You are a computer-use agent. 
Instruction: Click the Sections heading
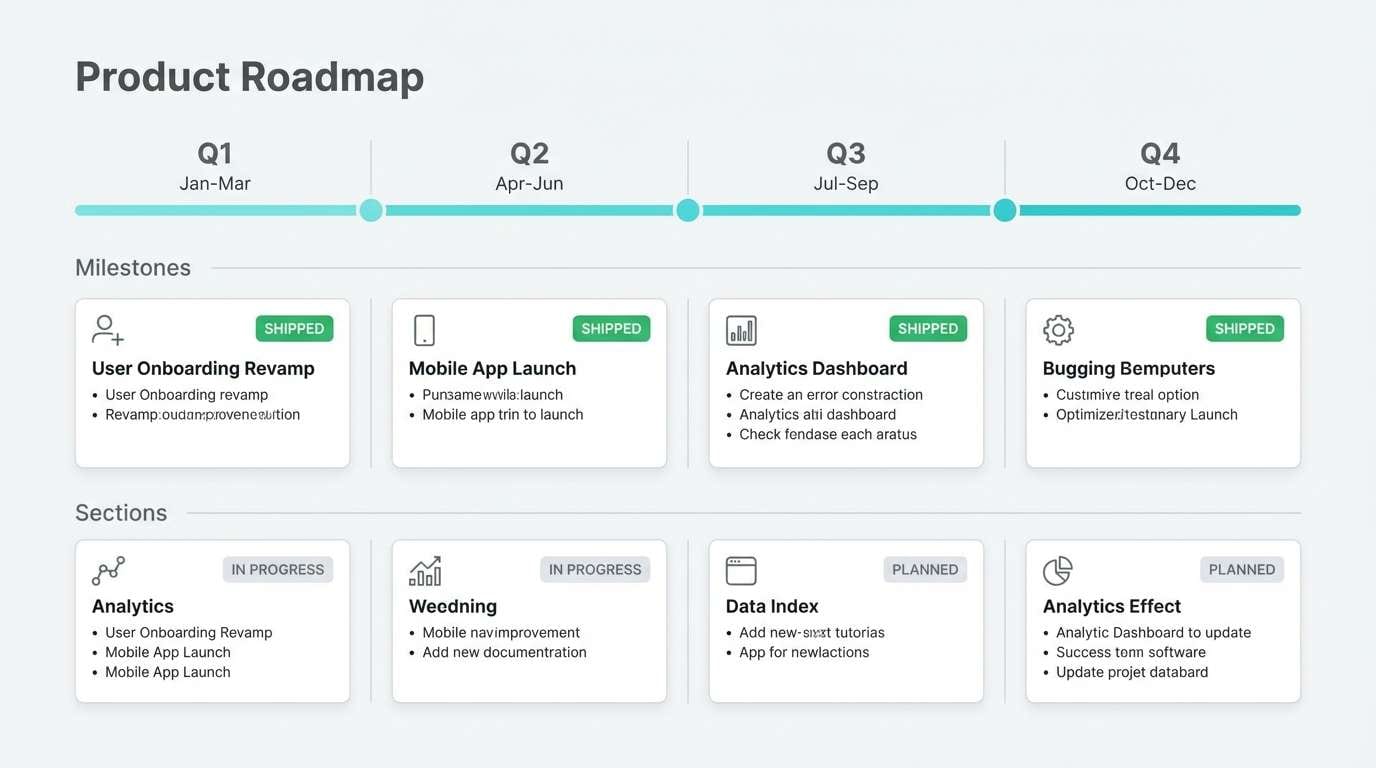(121, 512)
